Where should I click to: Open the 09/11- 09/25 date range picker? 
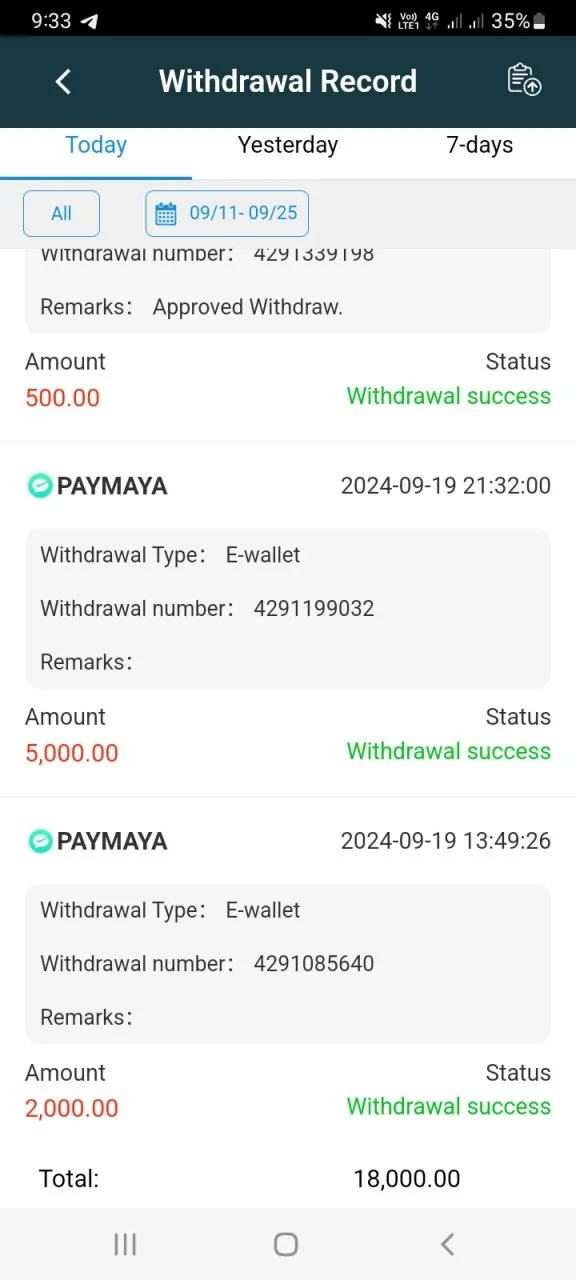click(227, 213)
